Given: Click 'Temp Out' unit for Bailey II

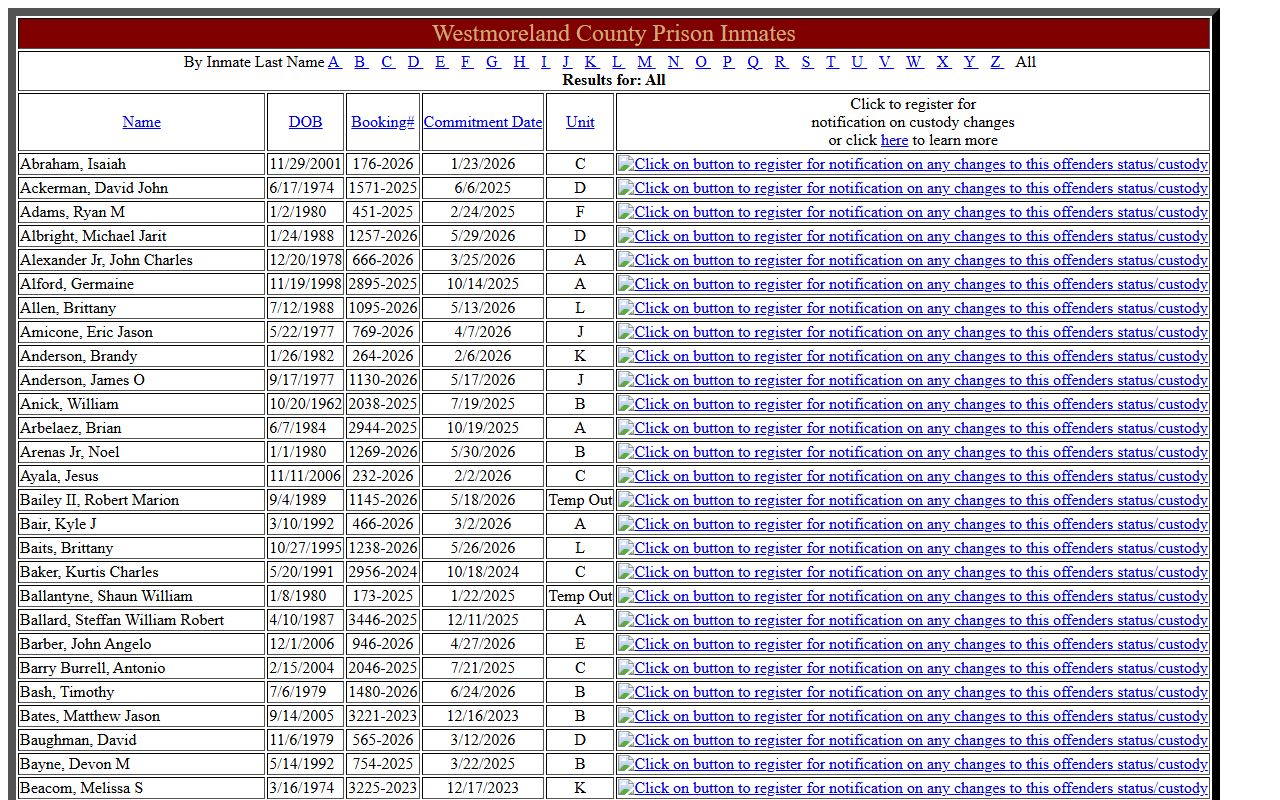Looking at the screenshot, I should [x=580, y=500].
